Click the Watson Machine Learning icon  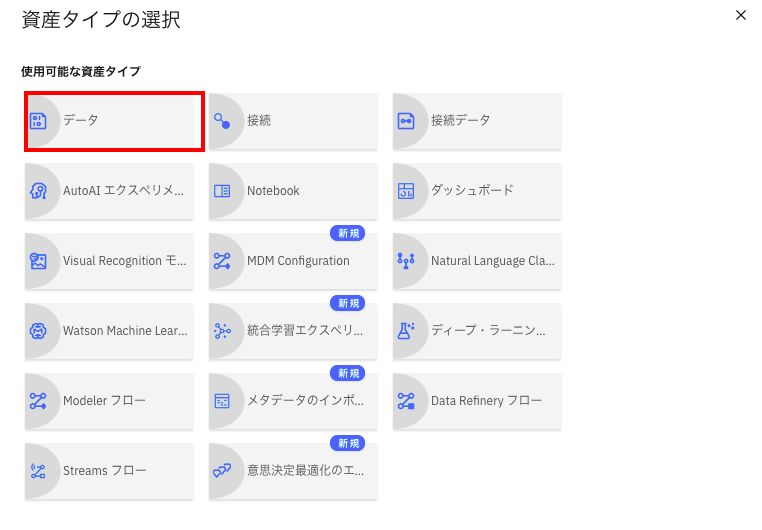[x=38, y=331]
